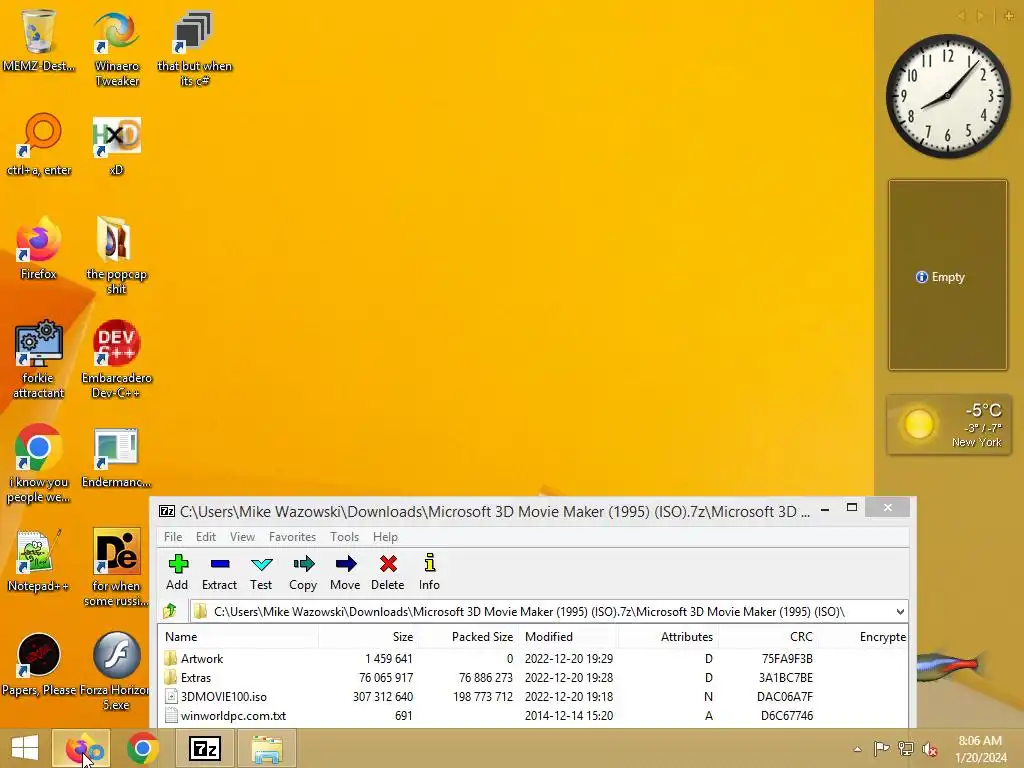Select the Papers, Please desktop shortcut

pos(39,664)
